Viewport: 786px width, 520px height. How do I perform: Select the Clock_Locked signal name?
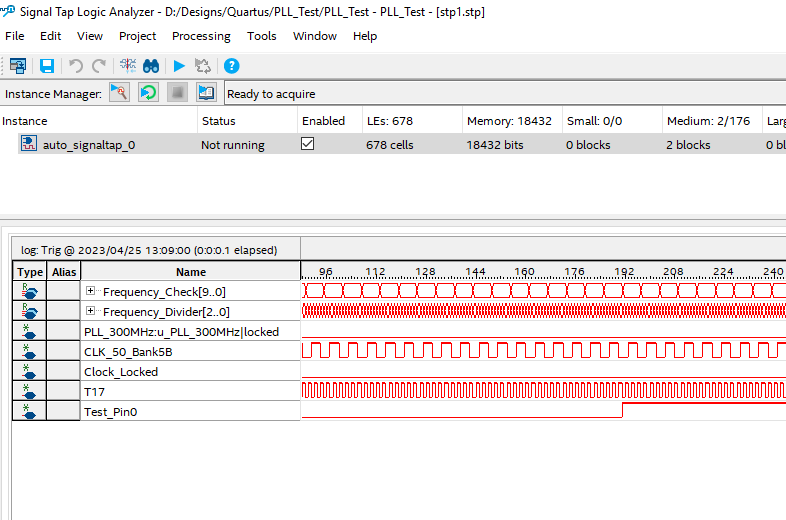(x=121, y=372)
